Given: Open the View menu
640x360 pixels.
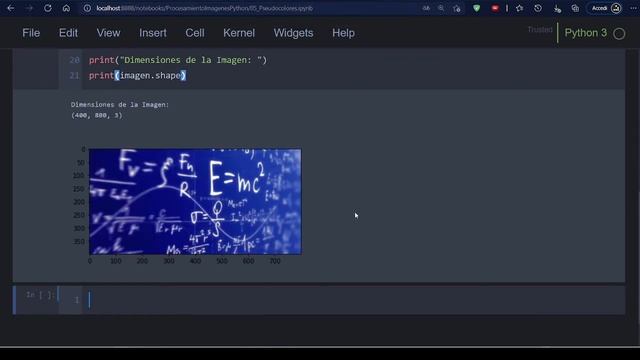Looking at the screenshot, I should pos(109,33).
